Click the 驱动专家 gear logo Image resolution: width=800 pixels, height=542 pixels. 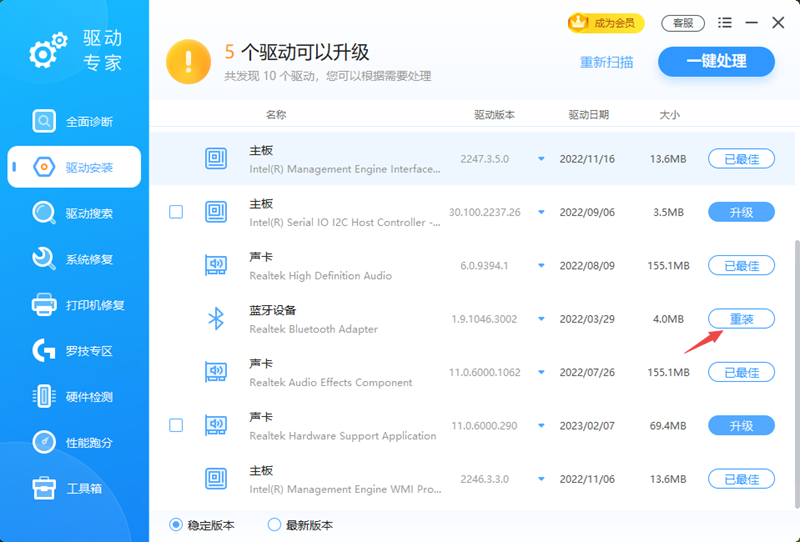tap(46, 52)
